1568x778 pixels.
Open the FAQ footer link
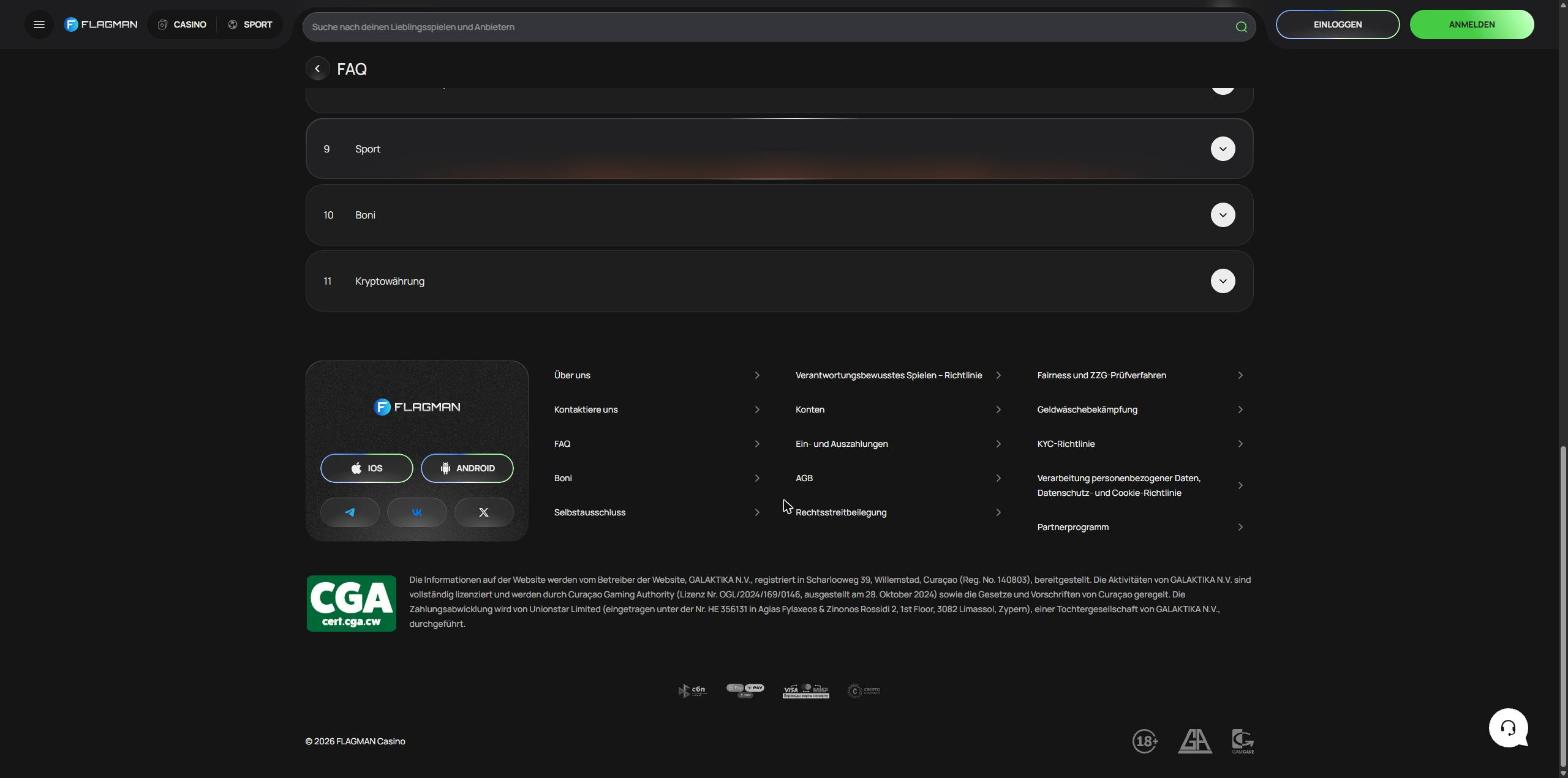tap(657, 444)
